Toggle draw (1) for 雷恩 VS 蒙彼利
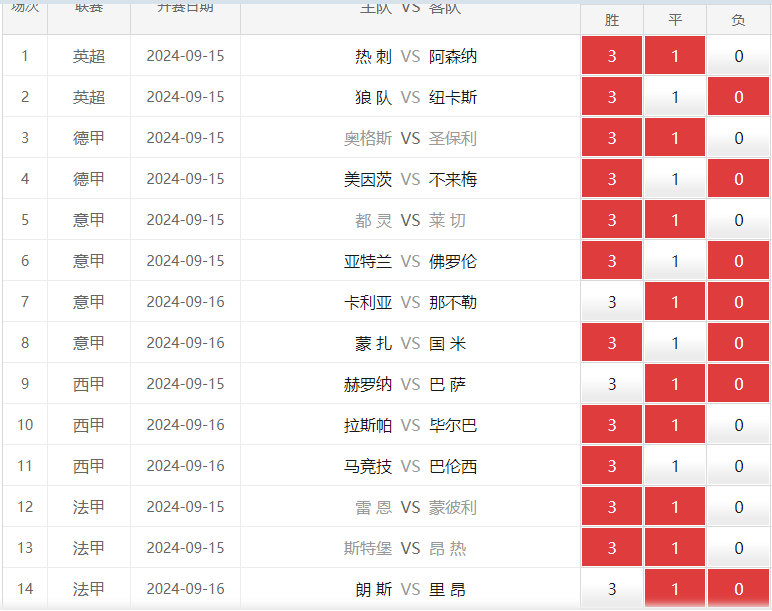Screen dimensions: 772x611 pos(675,507)
